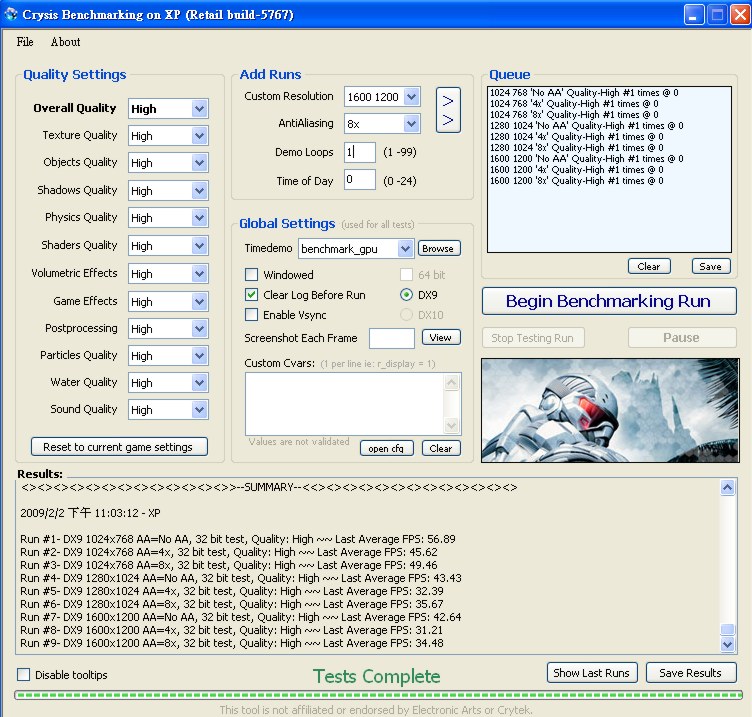Expand the Postprocessing dropdown
Viewport: 752px width, 717px height.
tap(200, 329)
